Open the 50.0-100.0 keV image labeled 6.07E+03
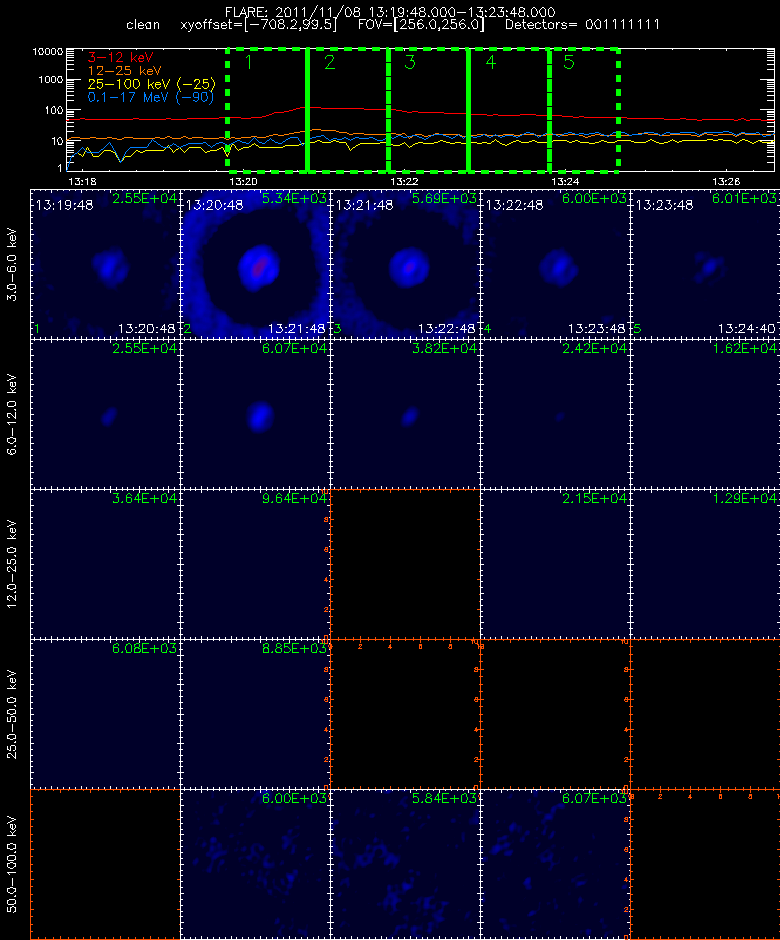Image resolution: width=780 pixels, height=940 pixels. 555,864
